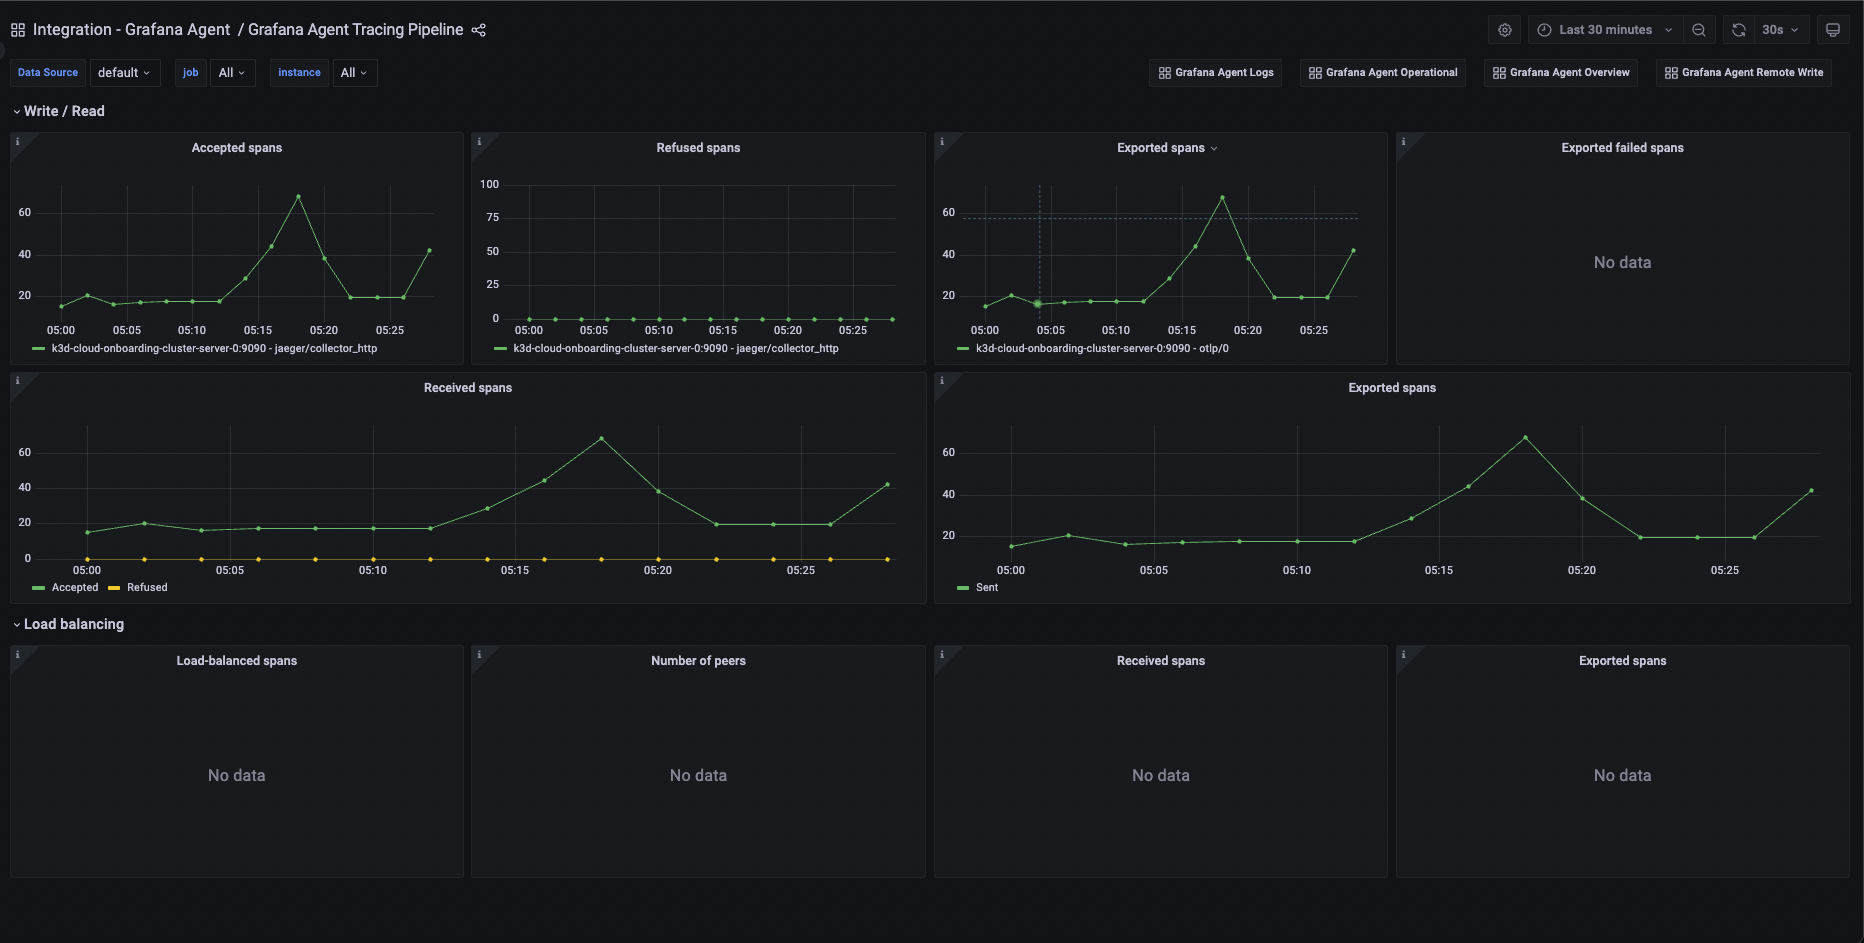Click the info icon on Accepted spans panel
This screenshot has height=943, width=1864.
[x=18, y=141]
